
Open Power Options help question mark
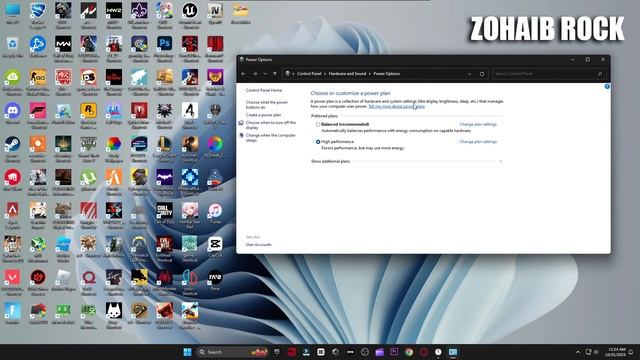click(x=607, y=87)
